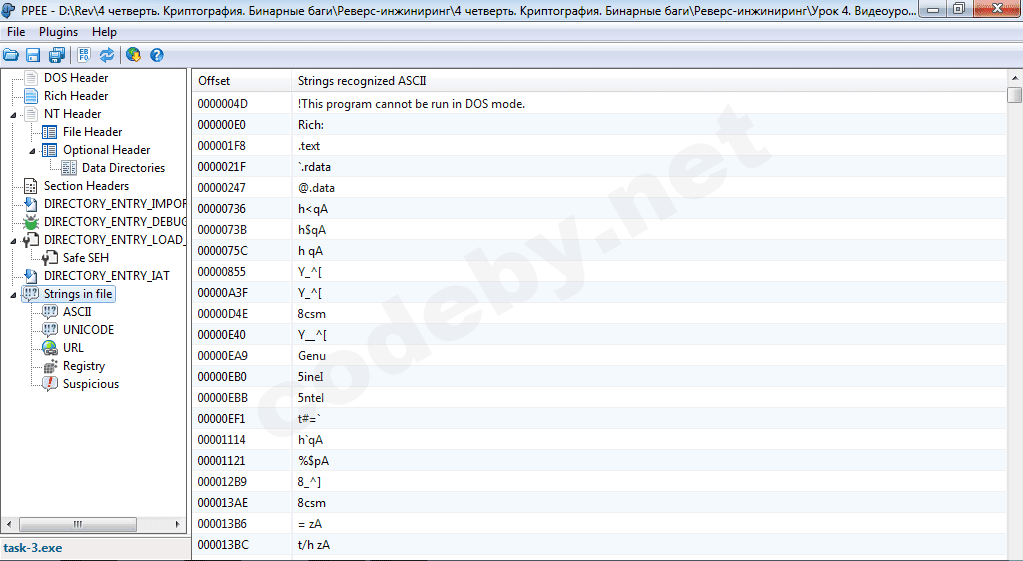This screenshot has width=1023, height=561.
Task: Select the '@.data' string row
Action: [x=600, y=188]
